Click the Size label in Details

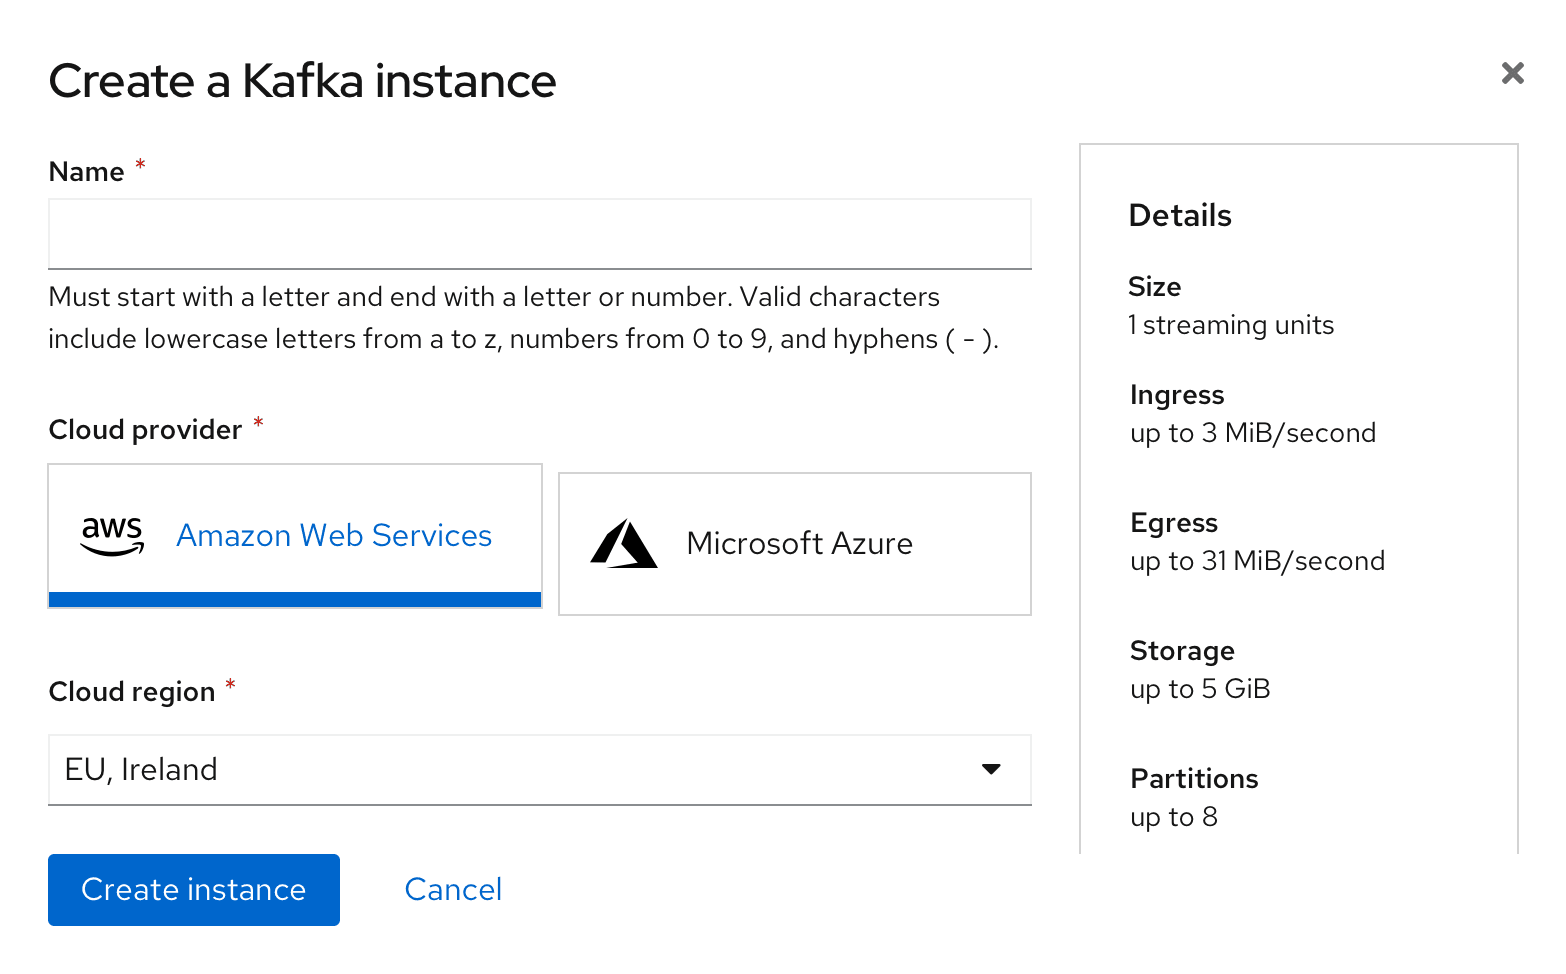pos(1154,287)
